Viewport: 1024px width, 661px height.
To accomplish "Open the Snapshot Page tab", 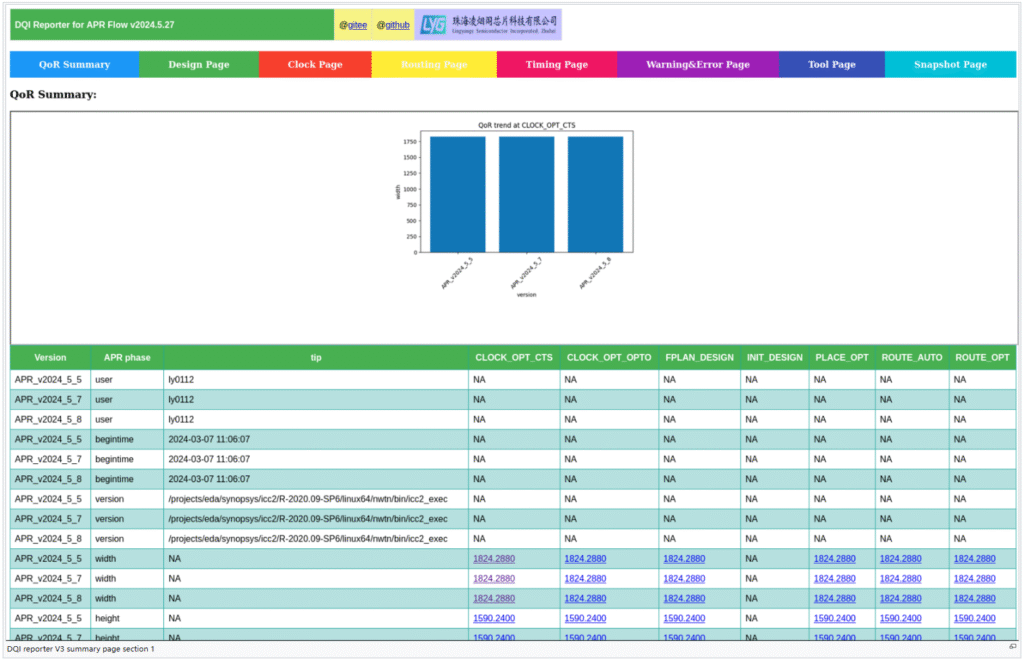I will pyautogui.click(x=950, y=64).
